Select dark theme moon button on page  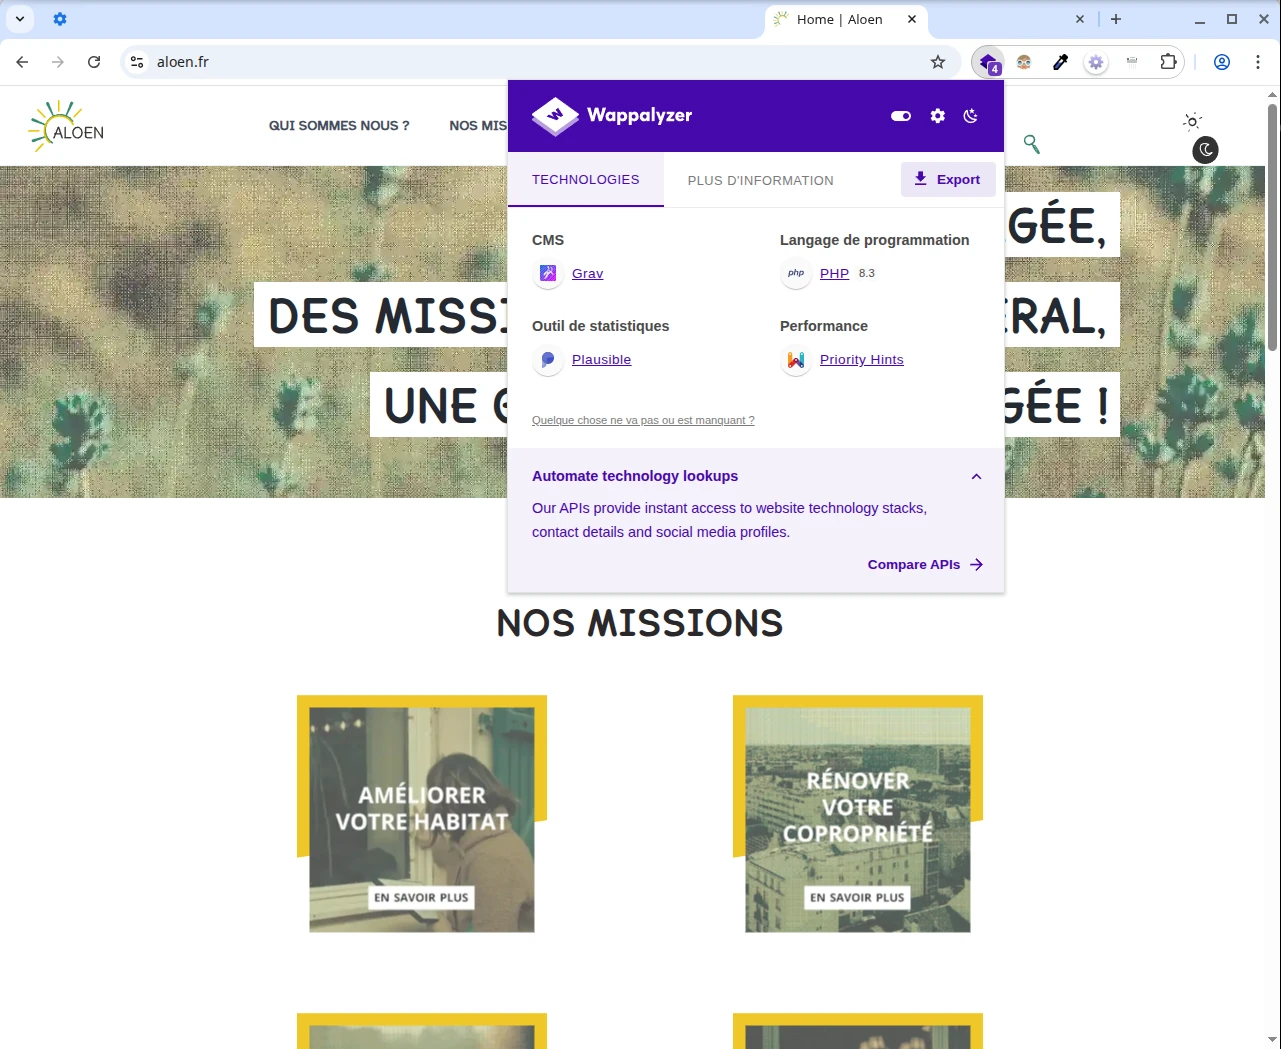[x=1205, y=150]
